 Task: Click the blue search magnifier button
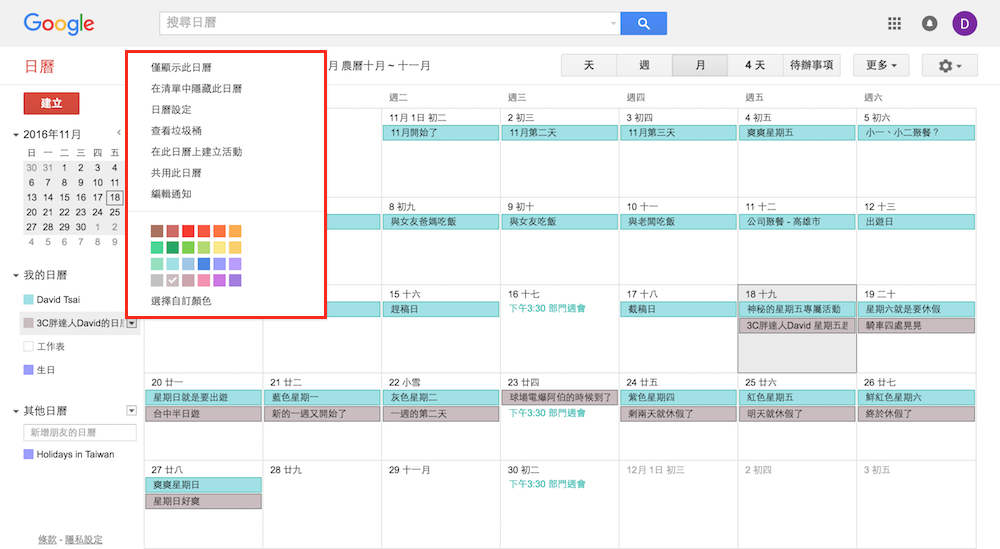pos(643,23)
